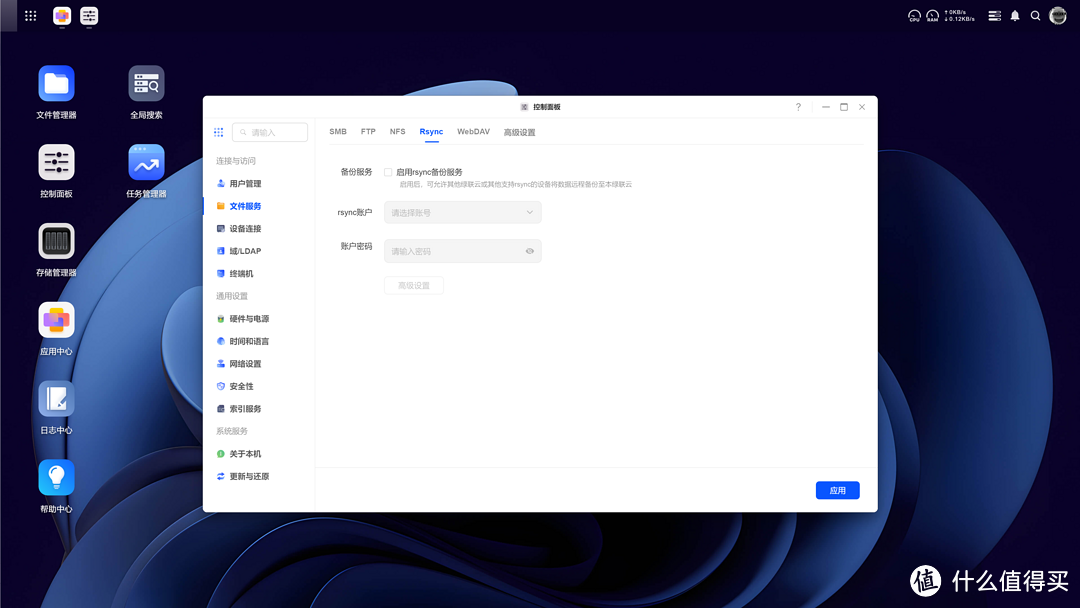Image resolution: width=1080 pixels, height=608 pixels.
Task: Switch to pinned 应用中心 in top bar
Action: point(62,15)
